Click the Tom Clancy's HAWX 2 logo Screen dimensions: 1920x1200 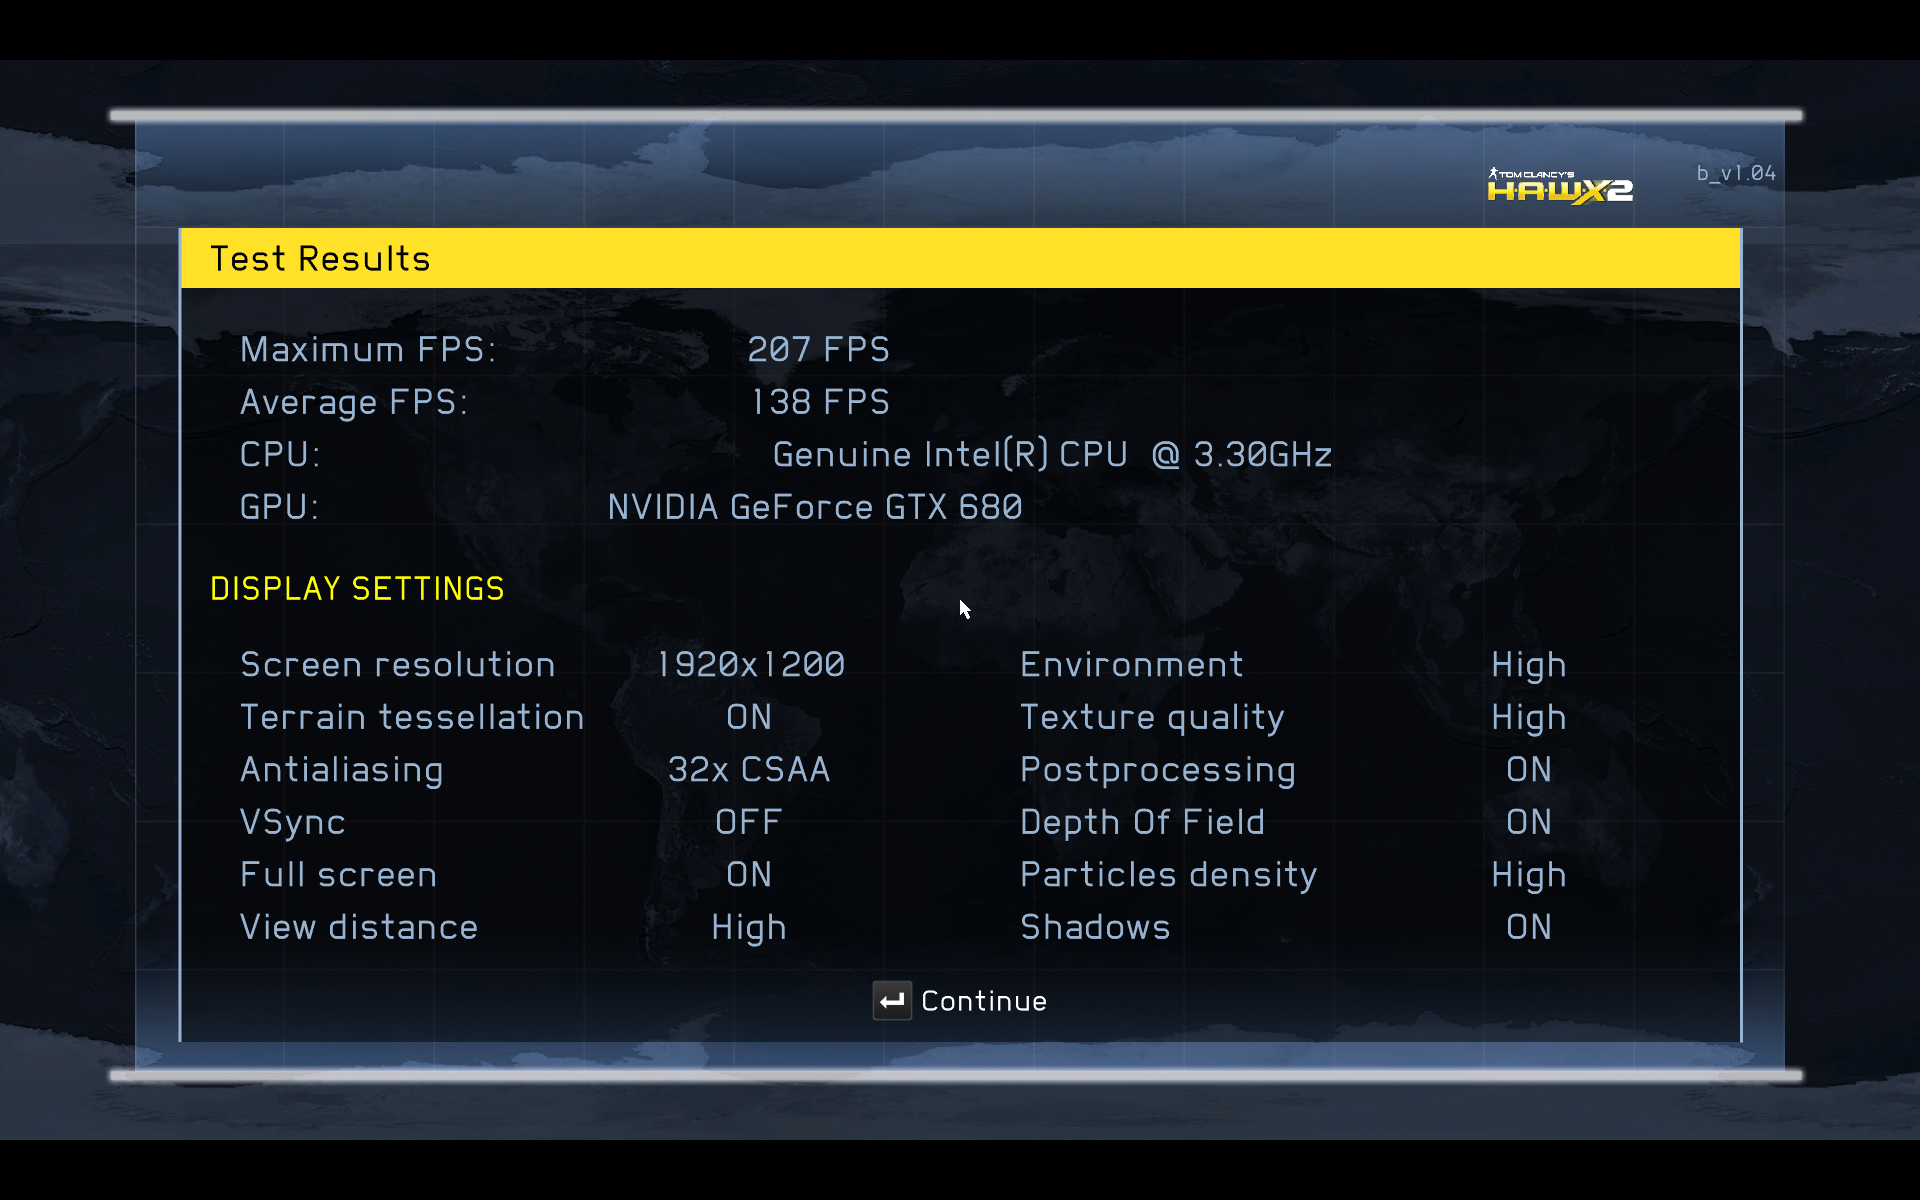pos(1560,186)
